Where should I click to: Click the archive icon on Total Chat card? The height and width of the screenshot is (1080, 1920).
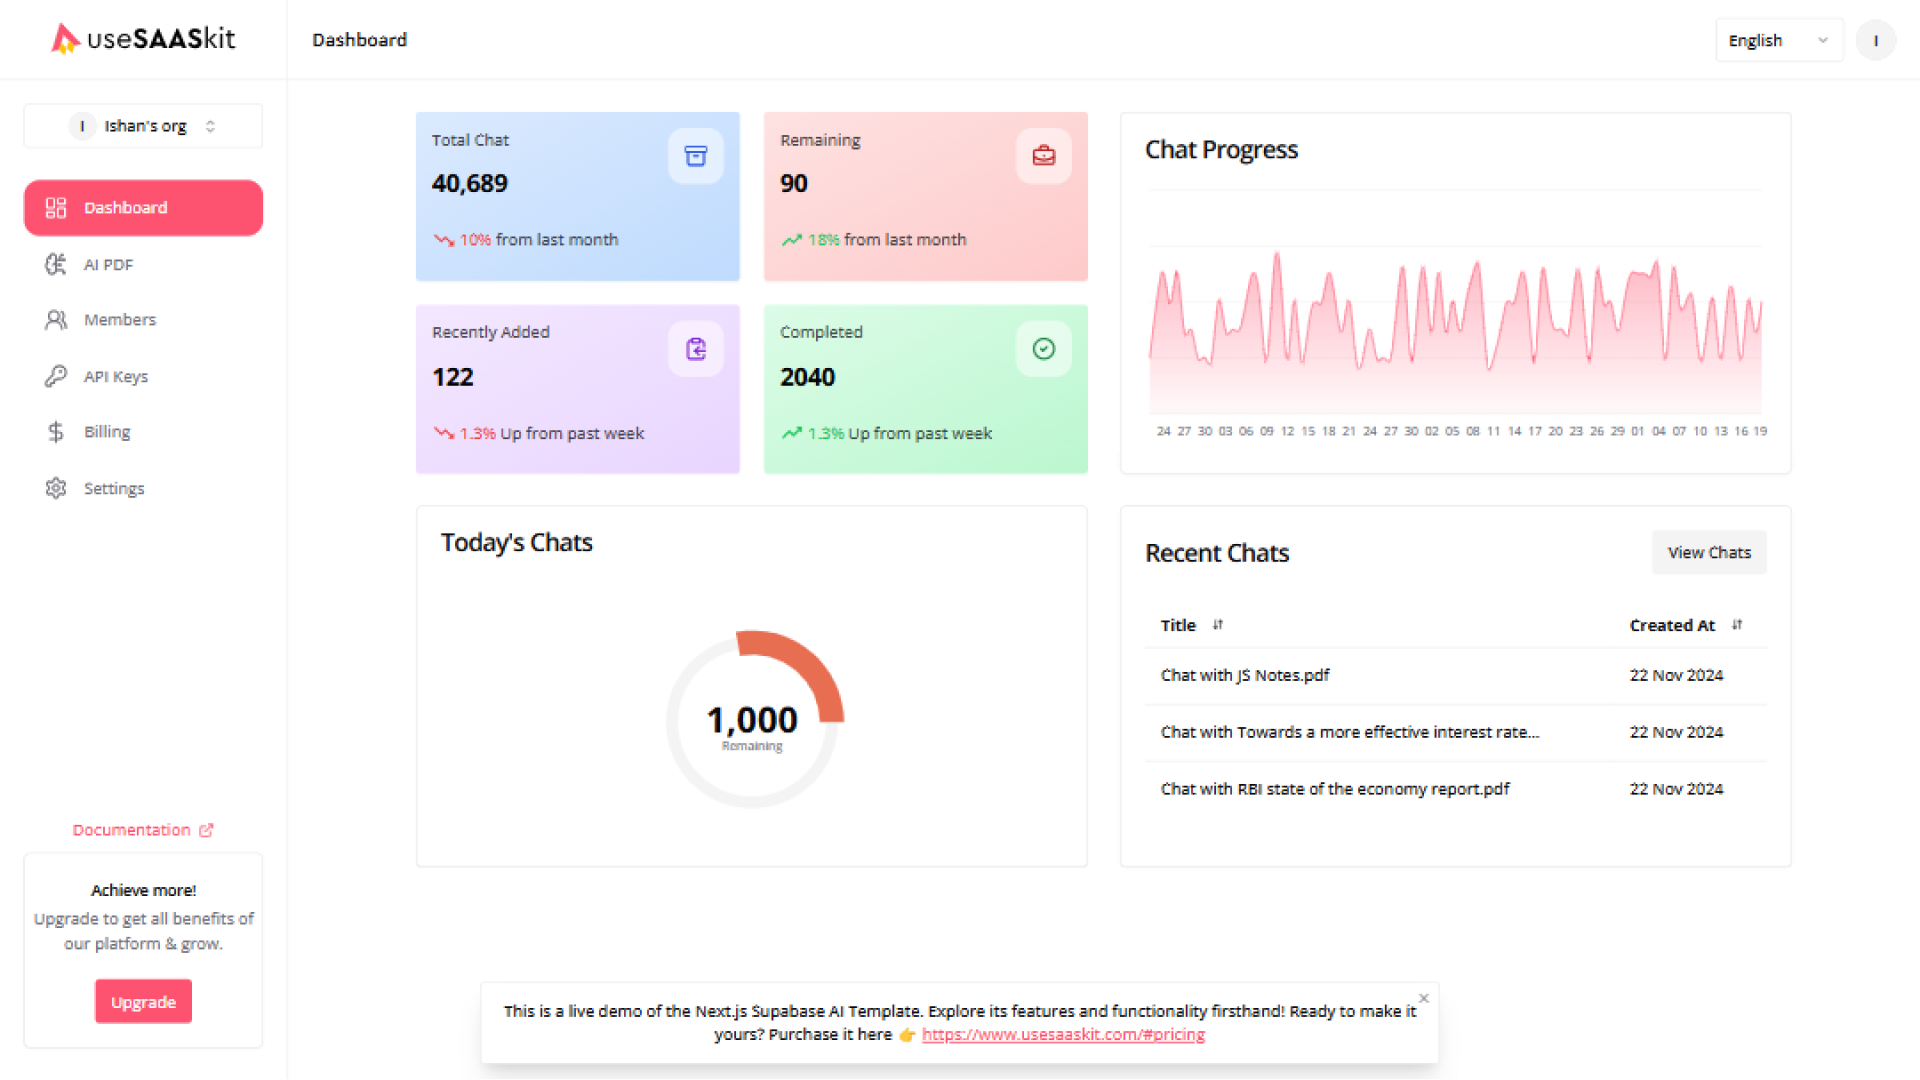point(696,156)
